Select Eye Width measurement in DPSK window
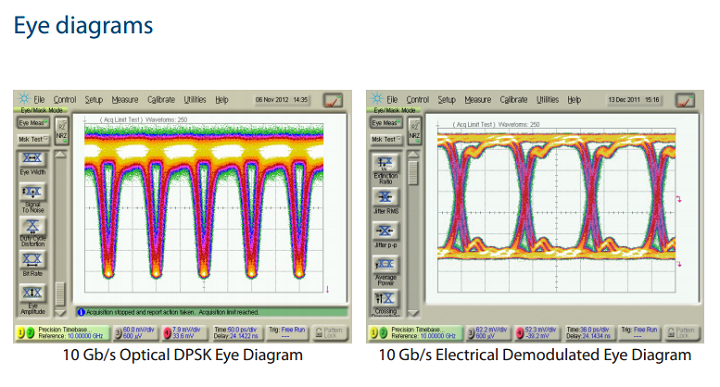 (32, 159)
